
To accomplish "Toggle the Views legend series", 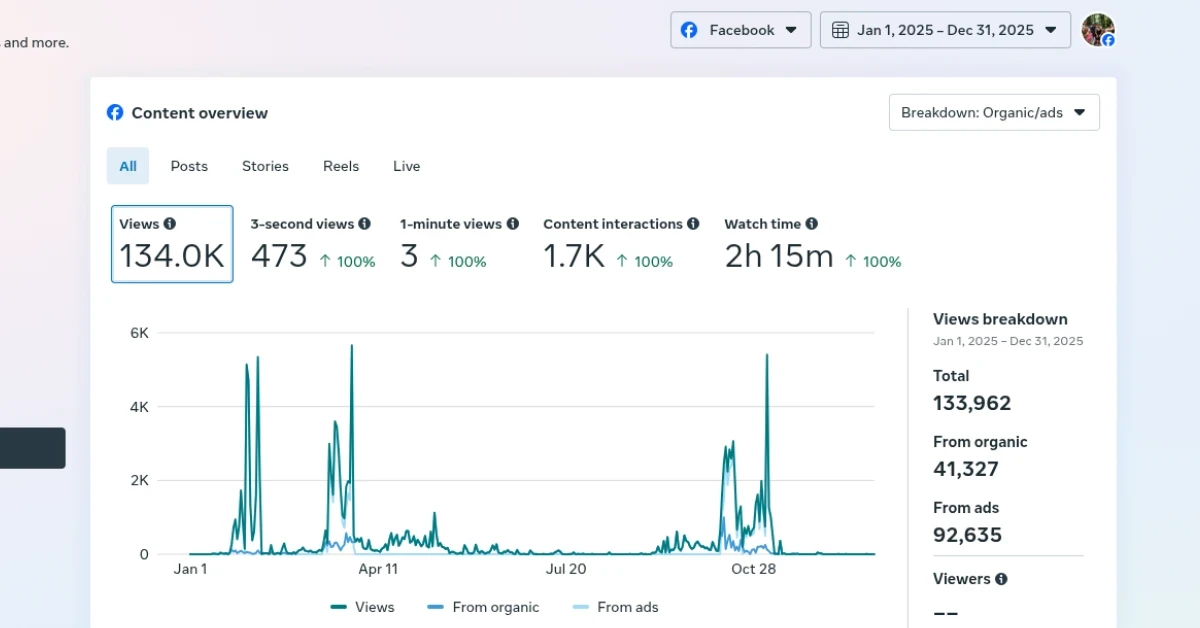I will 362,607.
